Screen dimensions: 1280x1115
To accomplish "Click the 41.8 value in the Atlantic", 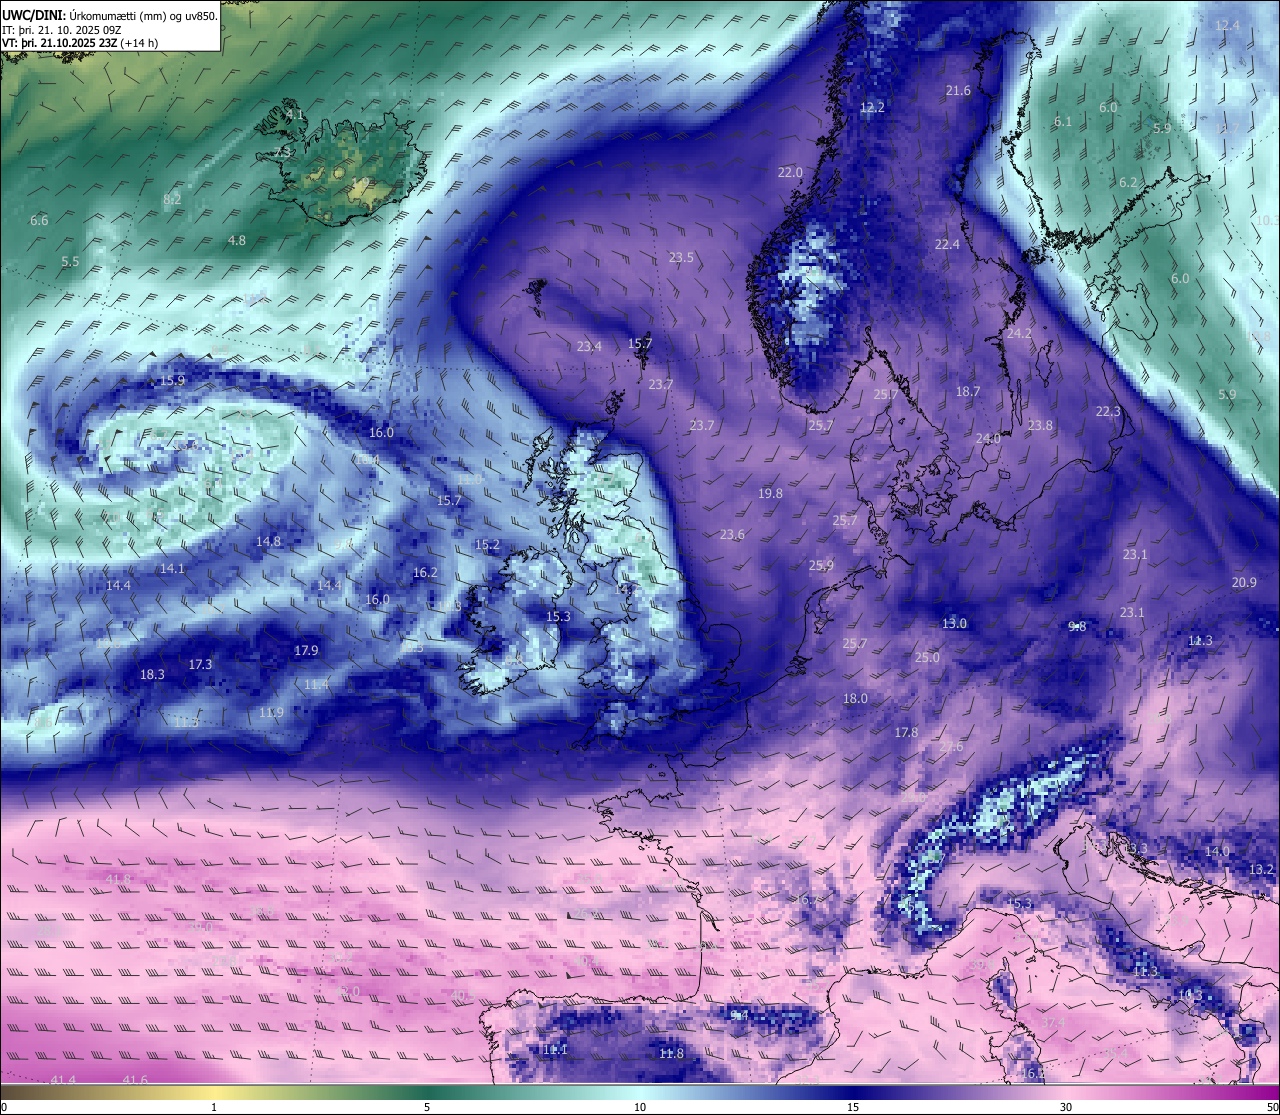I will click(118, 880).
